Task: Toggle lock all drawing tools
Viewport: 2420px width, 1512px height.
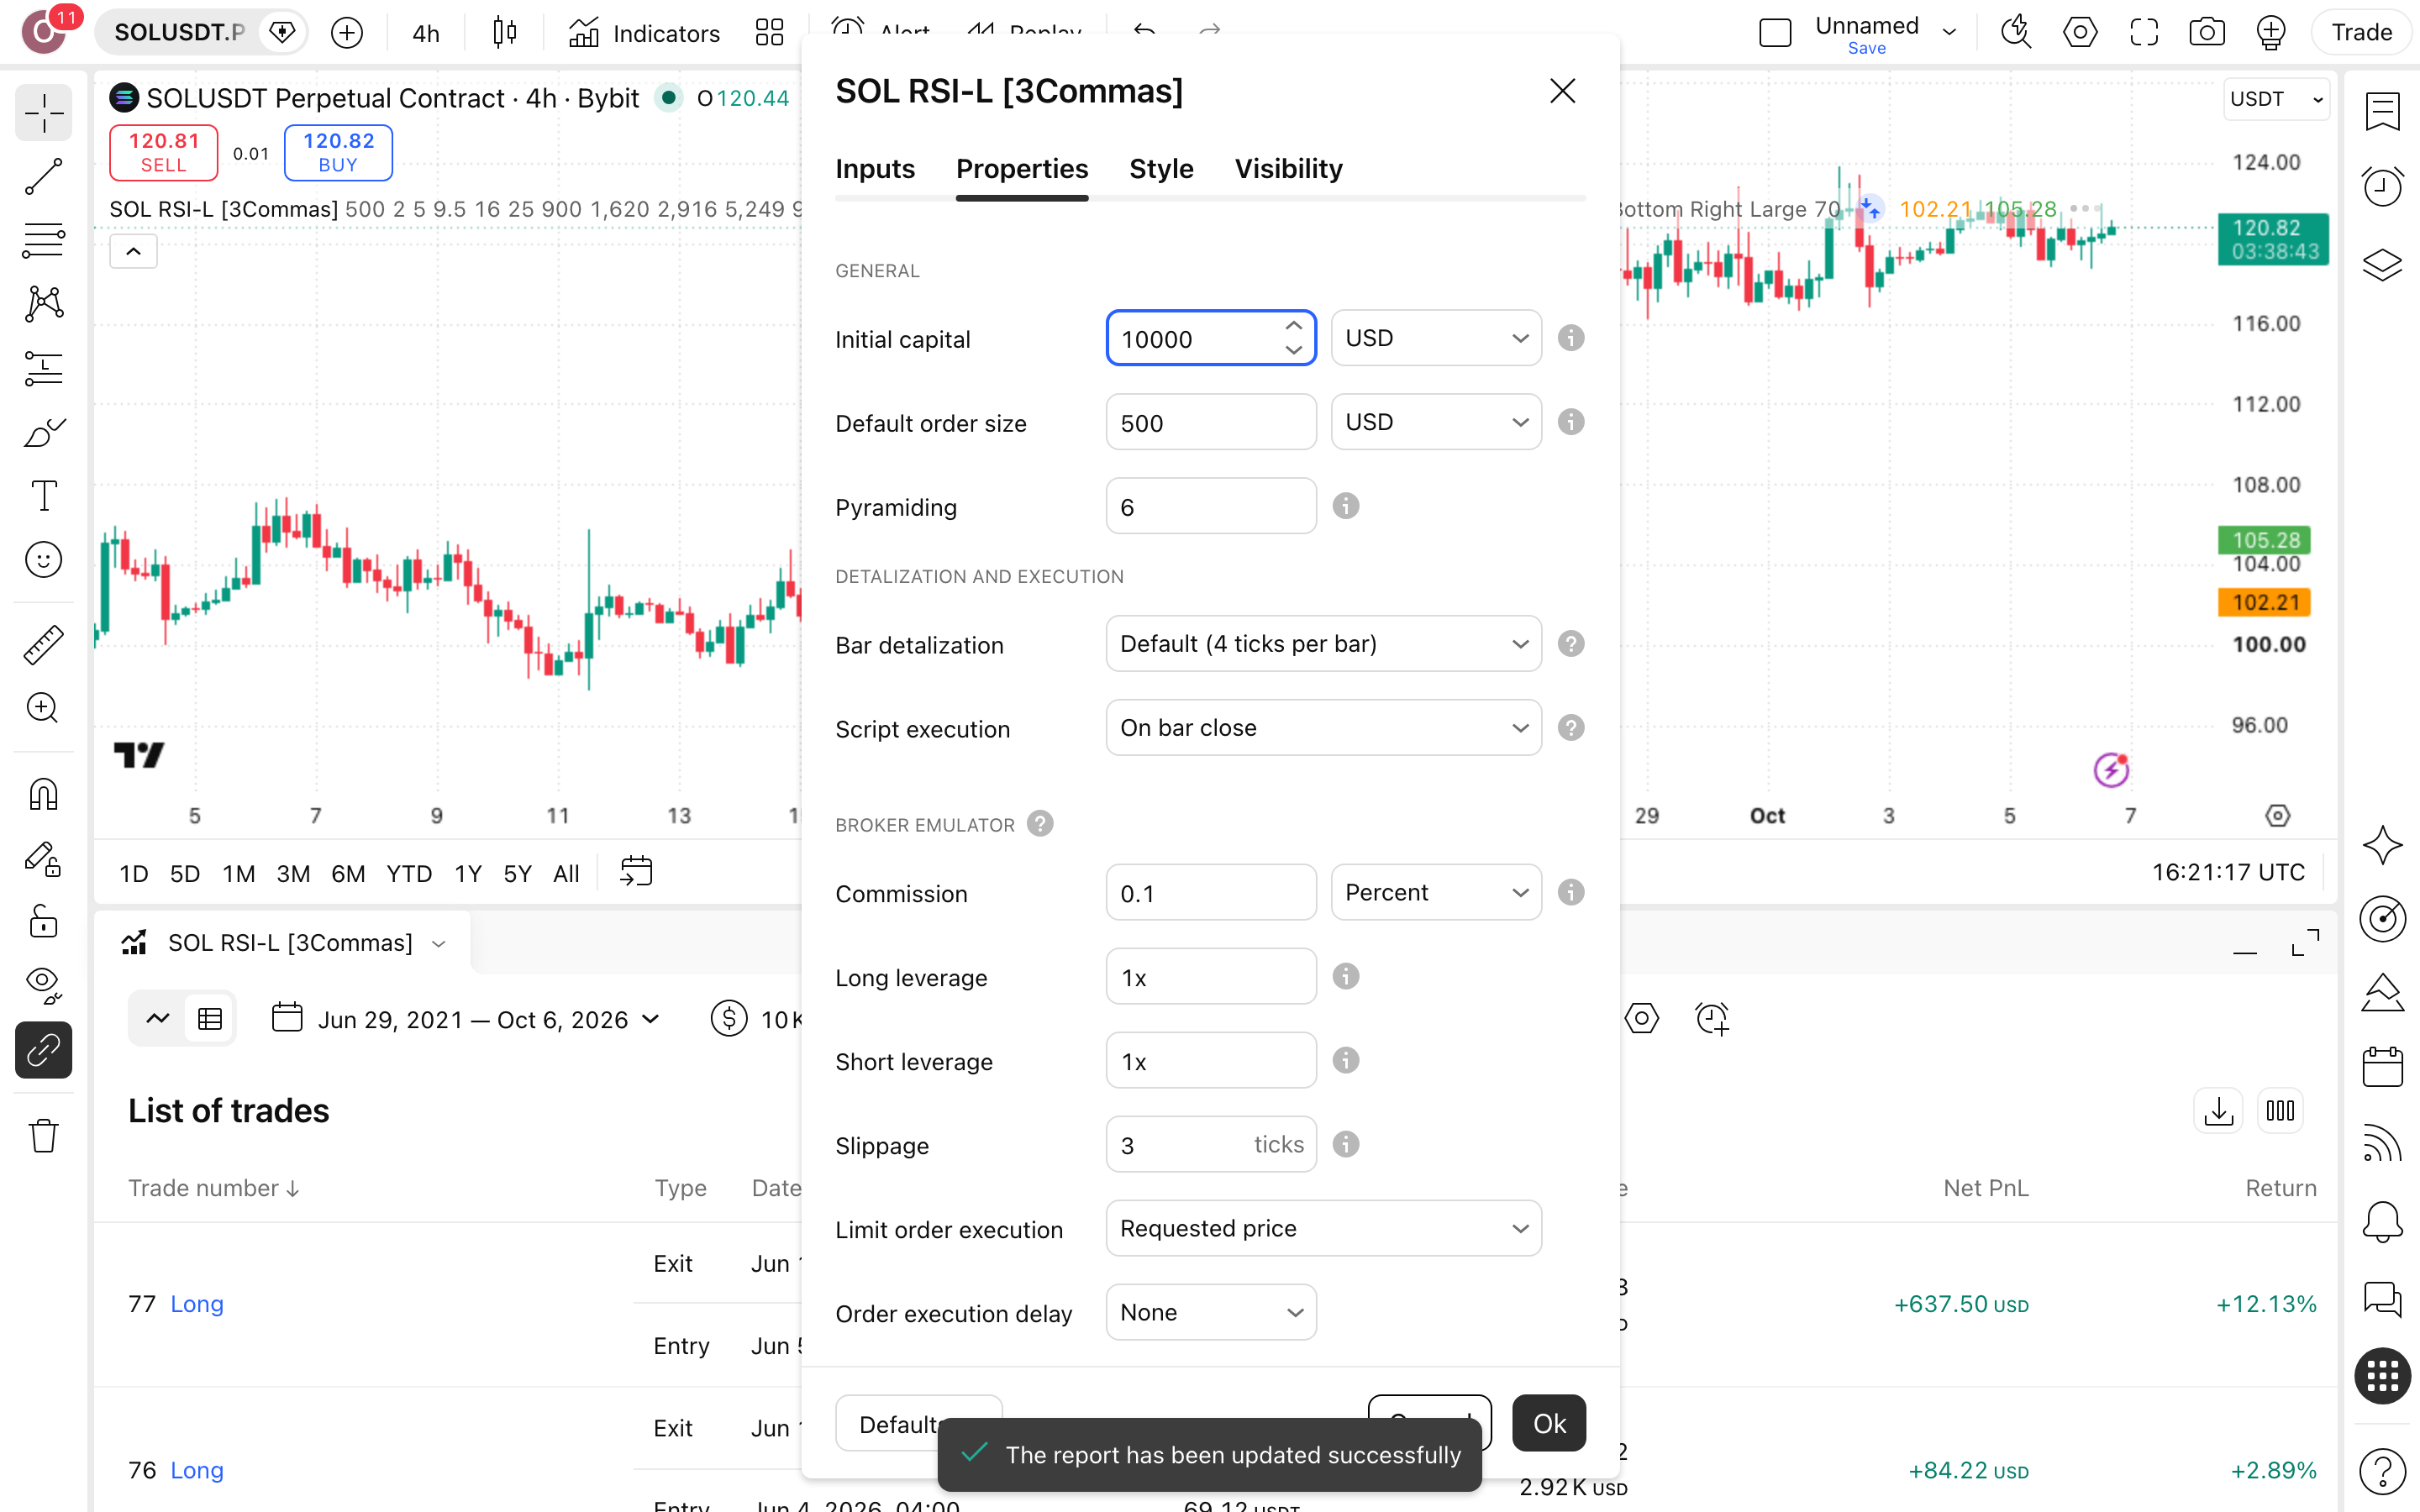Action: click(x=43, y=921)
